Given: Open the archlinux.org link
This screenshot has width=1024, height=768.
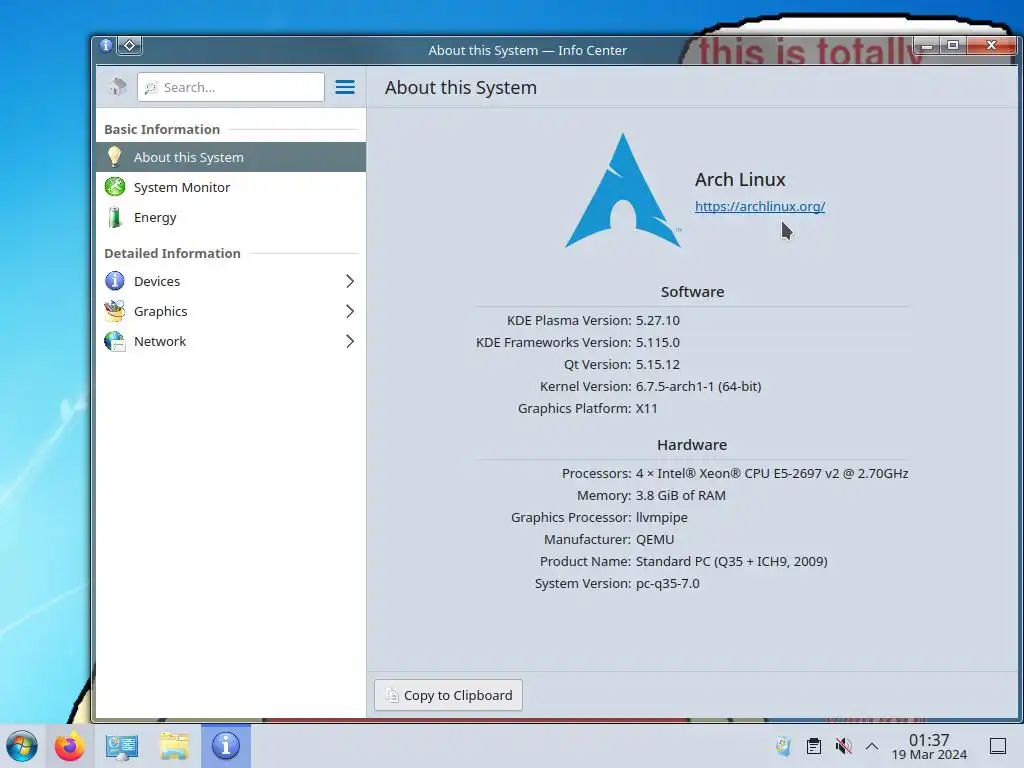Looking at the screenshot, I should 760,206.
